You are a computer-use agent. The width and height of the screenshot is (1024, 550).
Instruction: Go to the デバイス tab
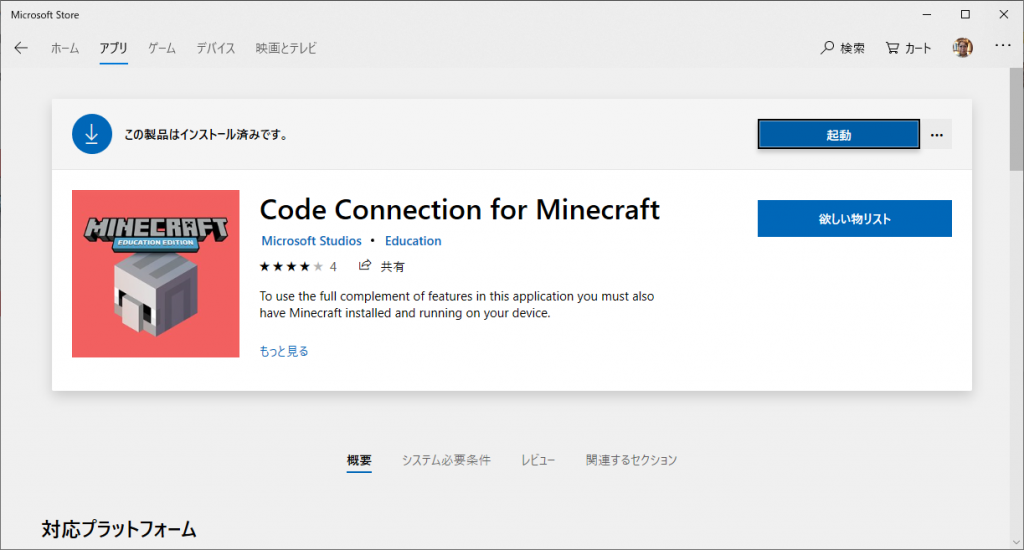[216, 48]
